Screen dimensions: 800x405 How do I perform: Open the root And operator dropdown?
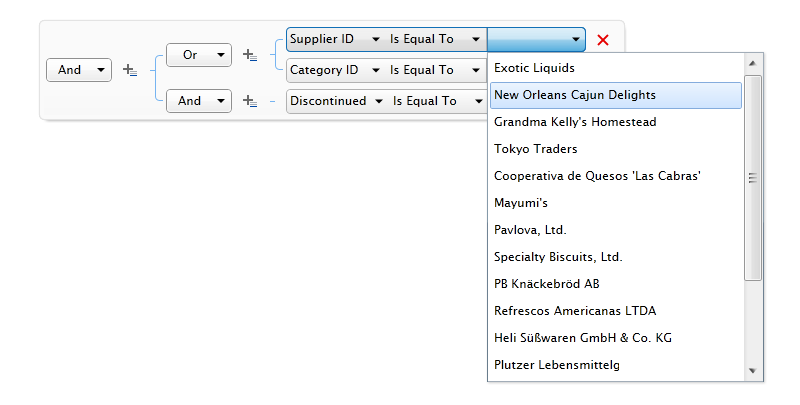pyautogui.click(x=79, y=70)
